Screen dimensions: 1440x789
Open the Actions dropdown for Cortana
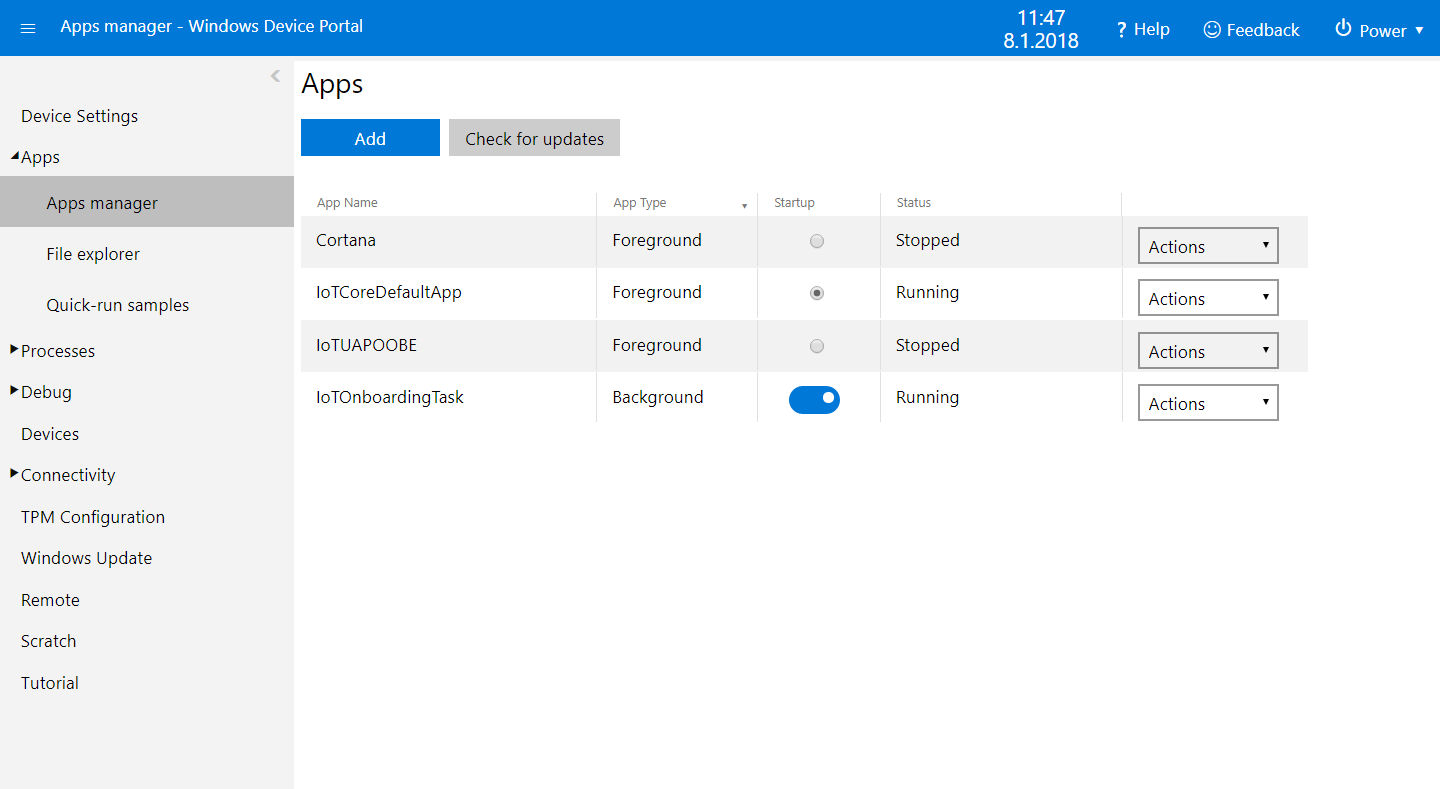point(1208,246)
